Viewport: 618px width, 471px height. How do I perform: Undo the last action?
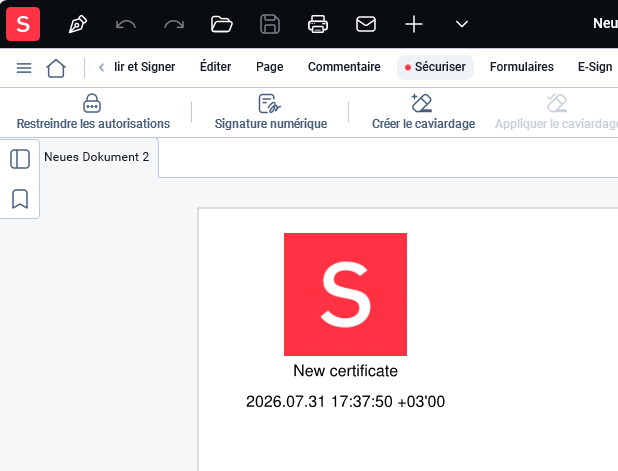point(126,24)
